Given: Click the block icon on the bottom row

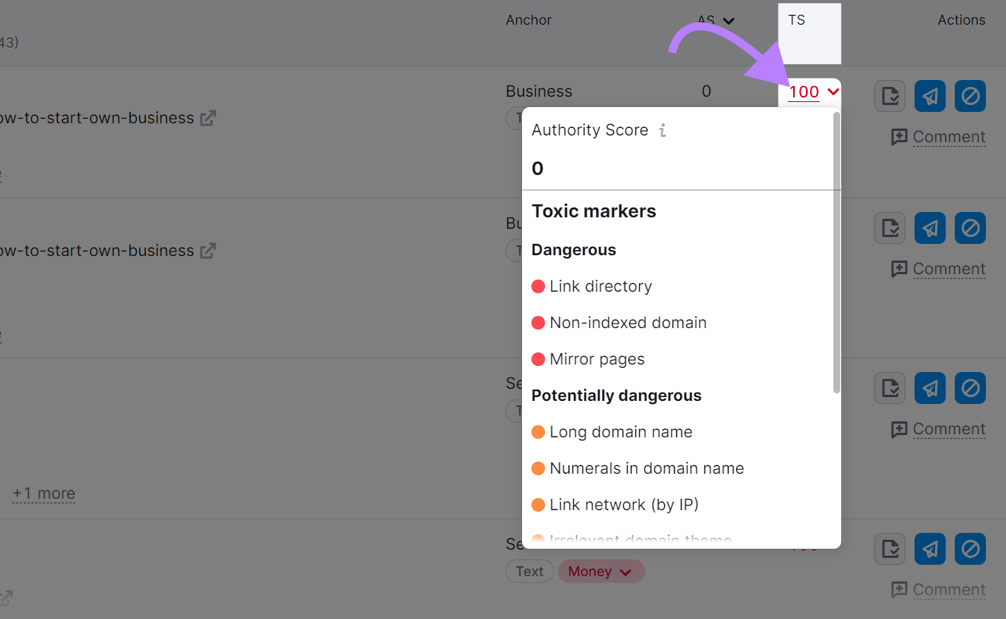Looking at the screenshot, I should [x=969, y=548].
